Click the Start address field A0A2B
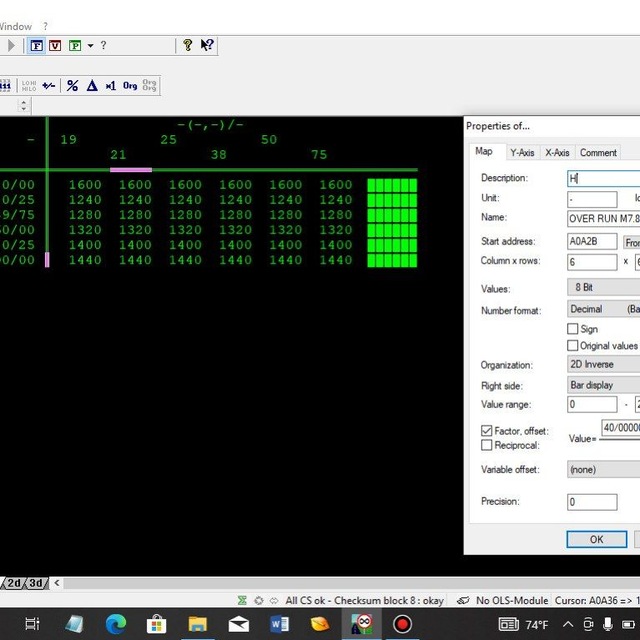 pos(592,241)
